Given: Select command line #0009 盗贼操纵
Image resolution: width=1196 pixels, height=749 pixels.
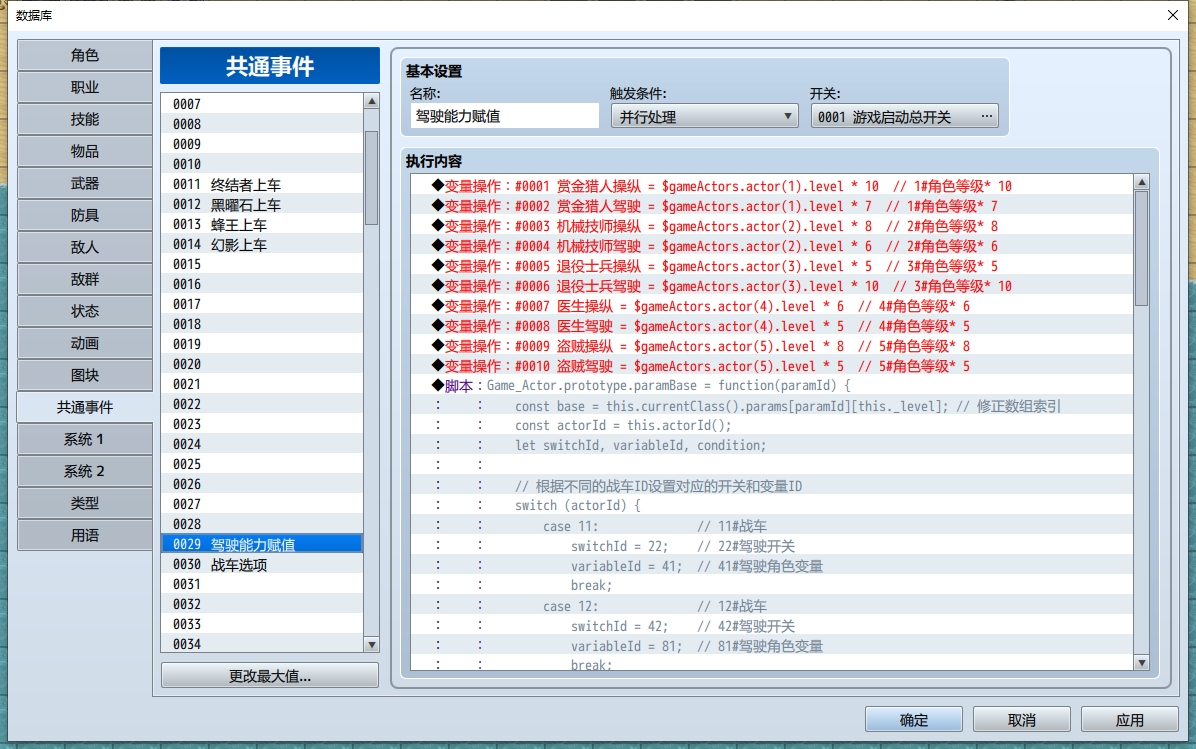Looking at the screenshot, I should 772,346.
